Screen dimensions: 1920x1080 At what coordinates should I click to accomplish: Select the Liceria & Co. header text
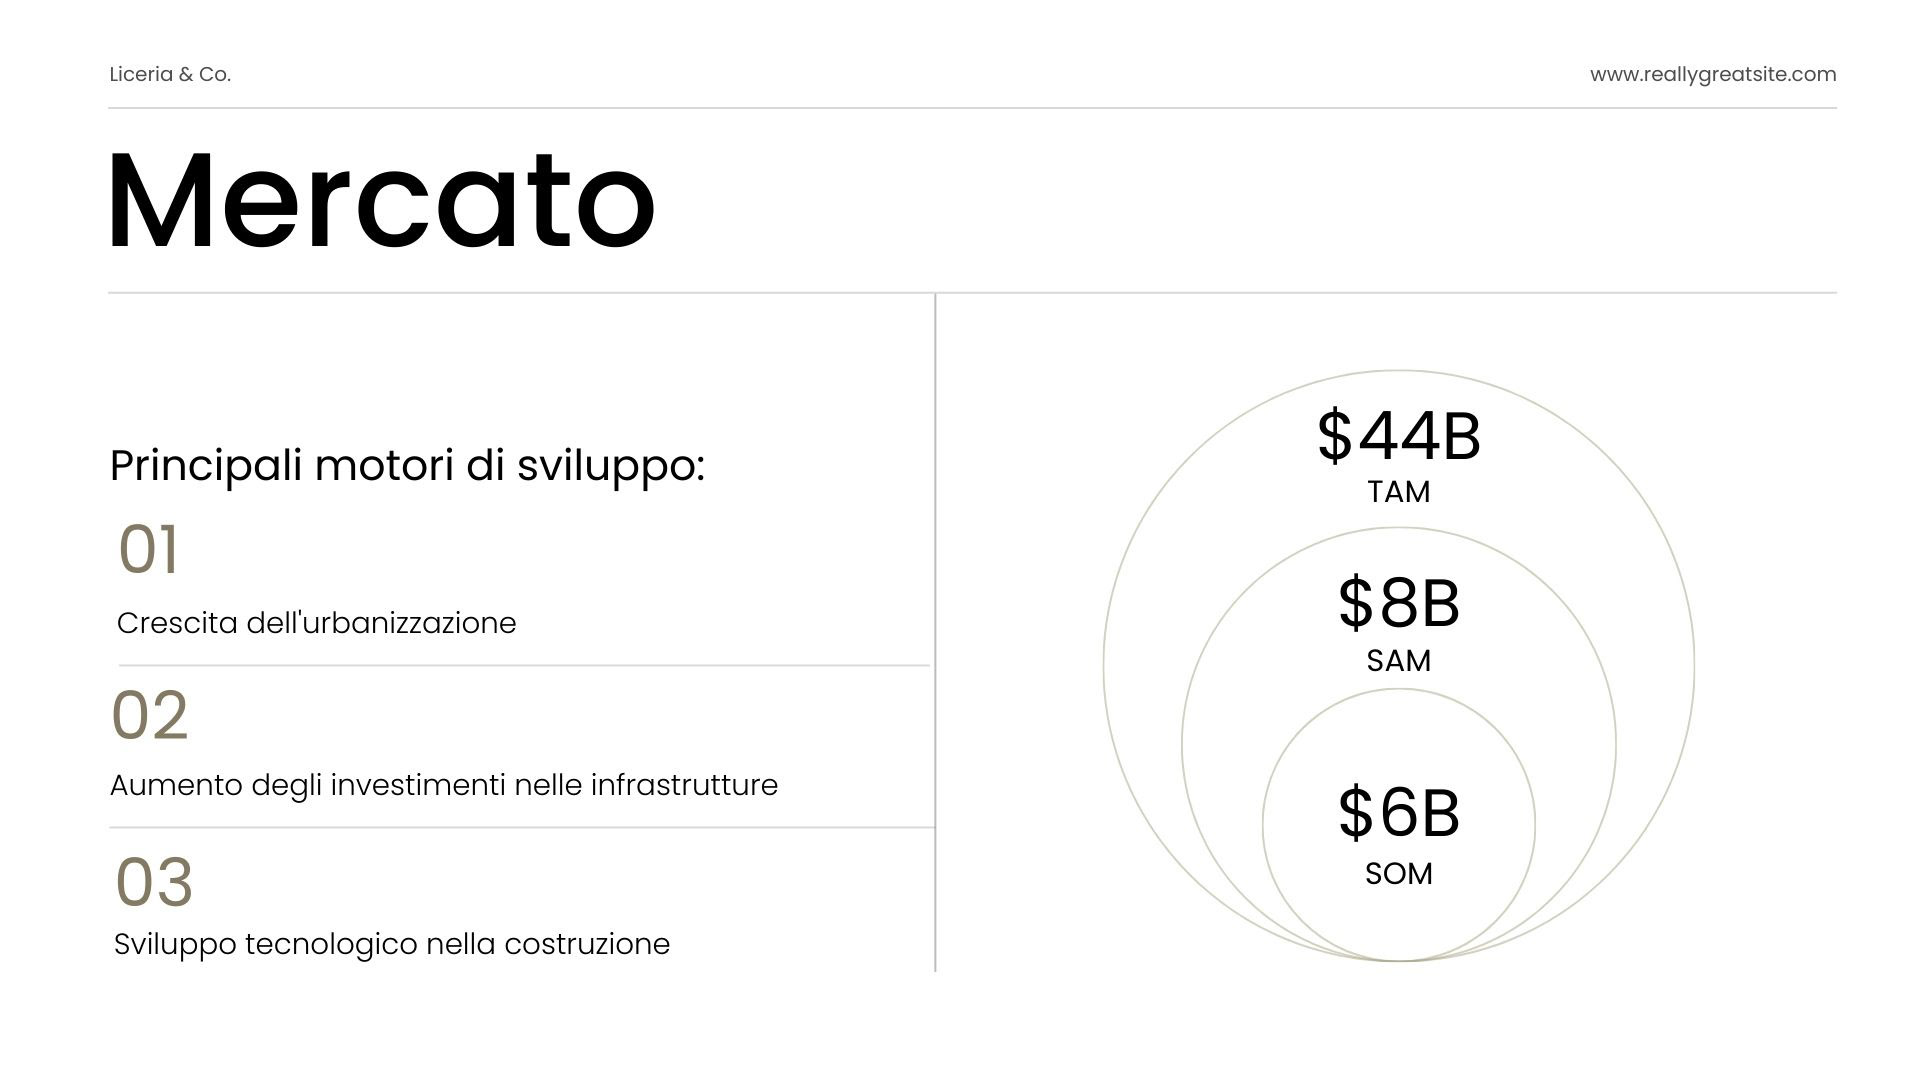170,74
